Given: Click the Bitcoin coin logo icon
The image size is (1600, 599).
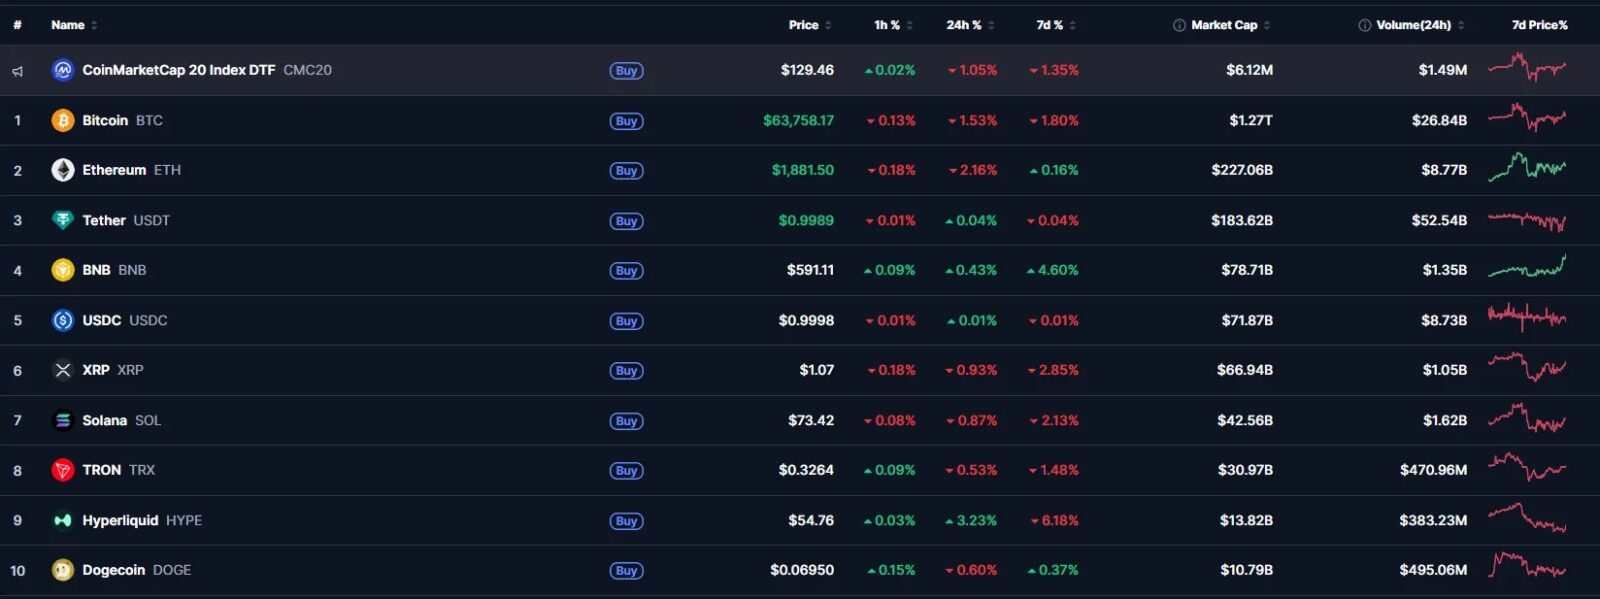Looking at the screenshot, I should pyautogui.click(x=63, y=120).
